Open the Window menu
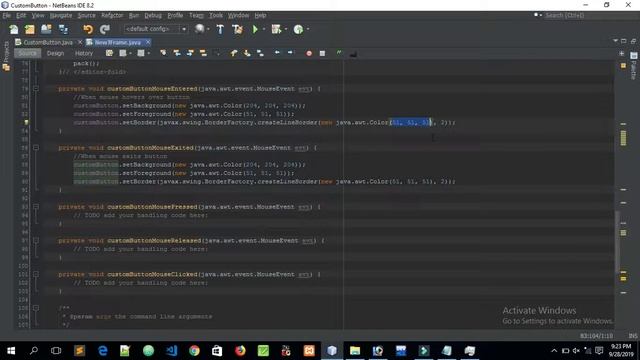The width and height of the screenshot is (640, 360). point(238,16)
